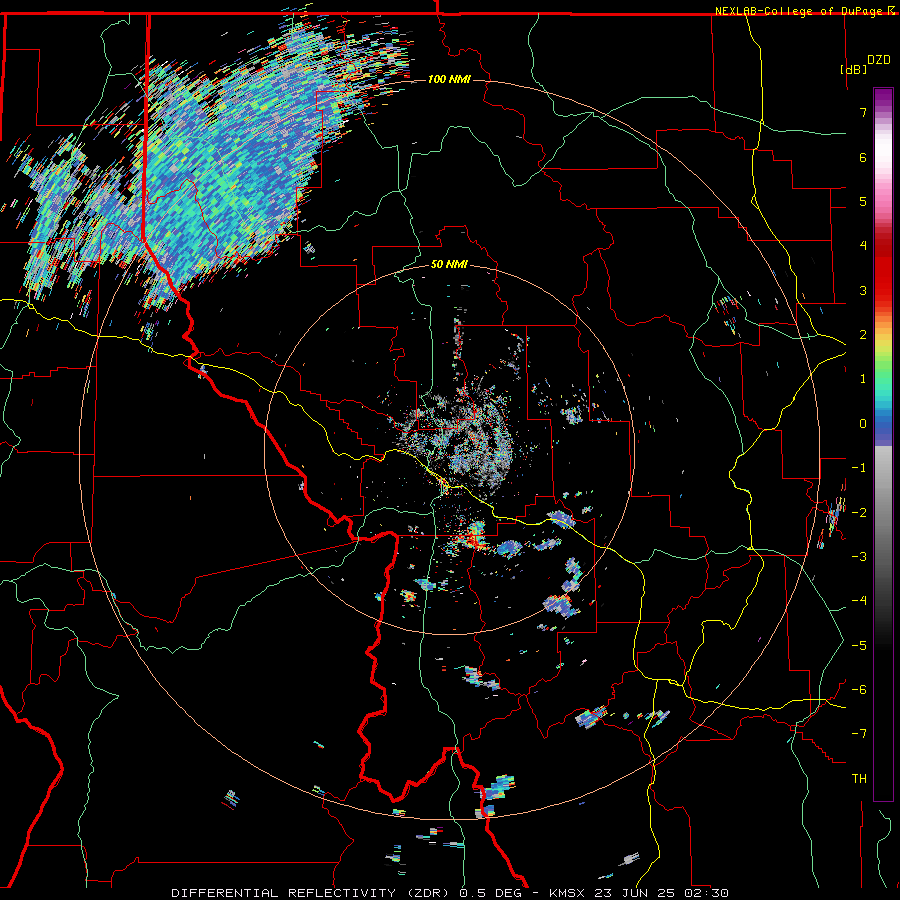Screen dimensions: 900x900
Task: Select the DZD product label
Action: coord(879,60)
